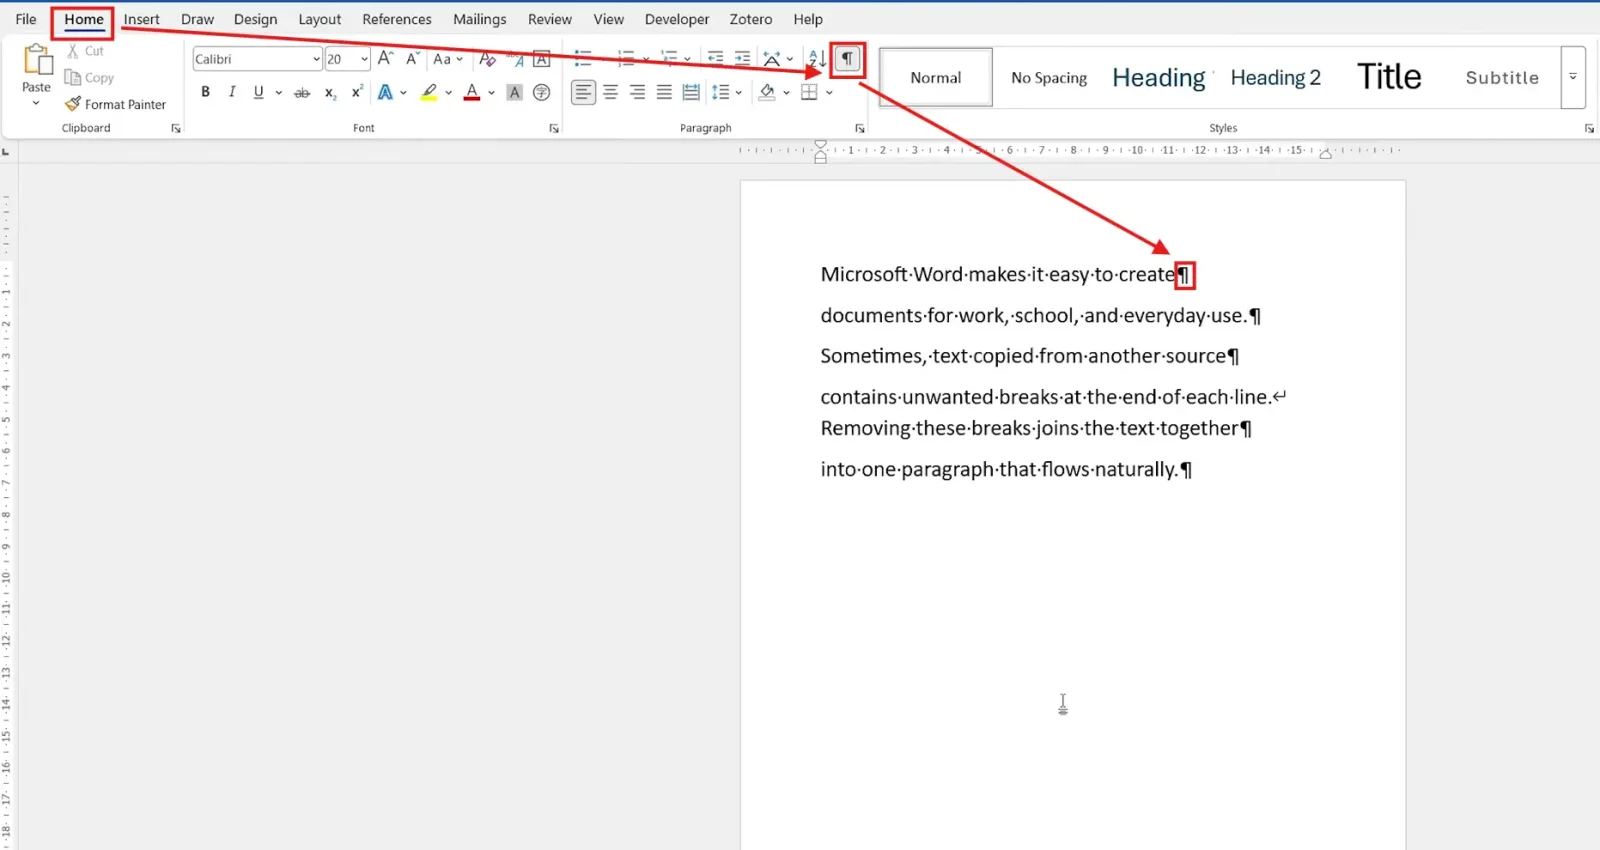Image resolution: width=1600 pixels, height=850 pixels.
Task: Switch to the Layout tab
Action: [319, 19]
